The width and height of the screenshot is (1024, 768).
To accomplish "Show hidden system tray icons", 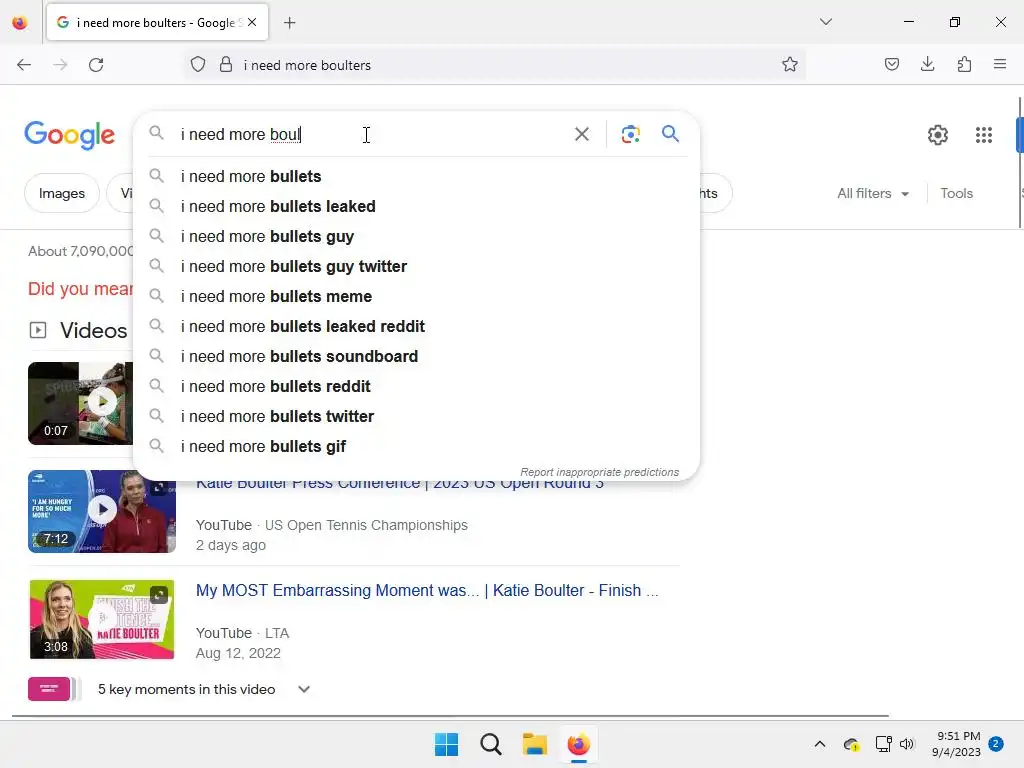I will pos(820,744).
